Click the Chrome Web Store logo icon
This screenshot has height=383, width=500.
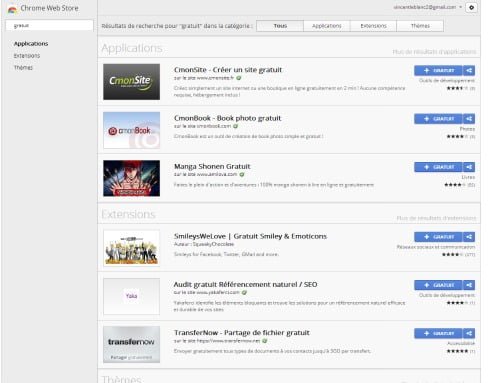point(12,10)
